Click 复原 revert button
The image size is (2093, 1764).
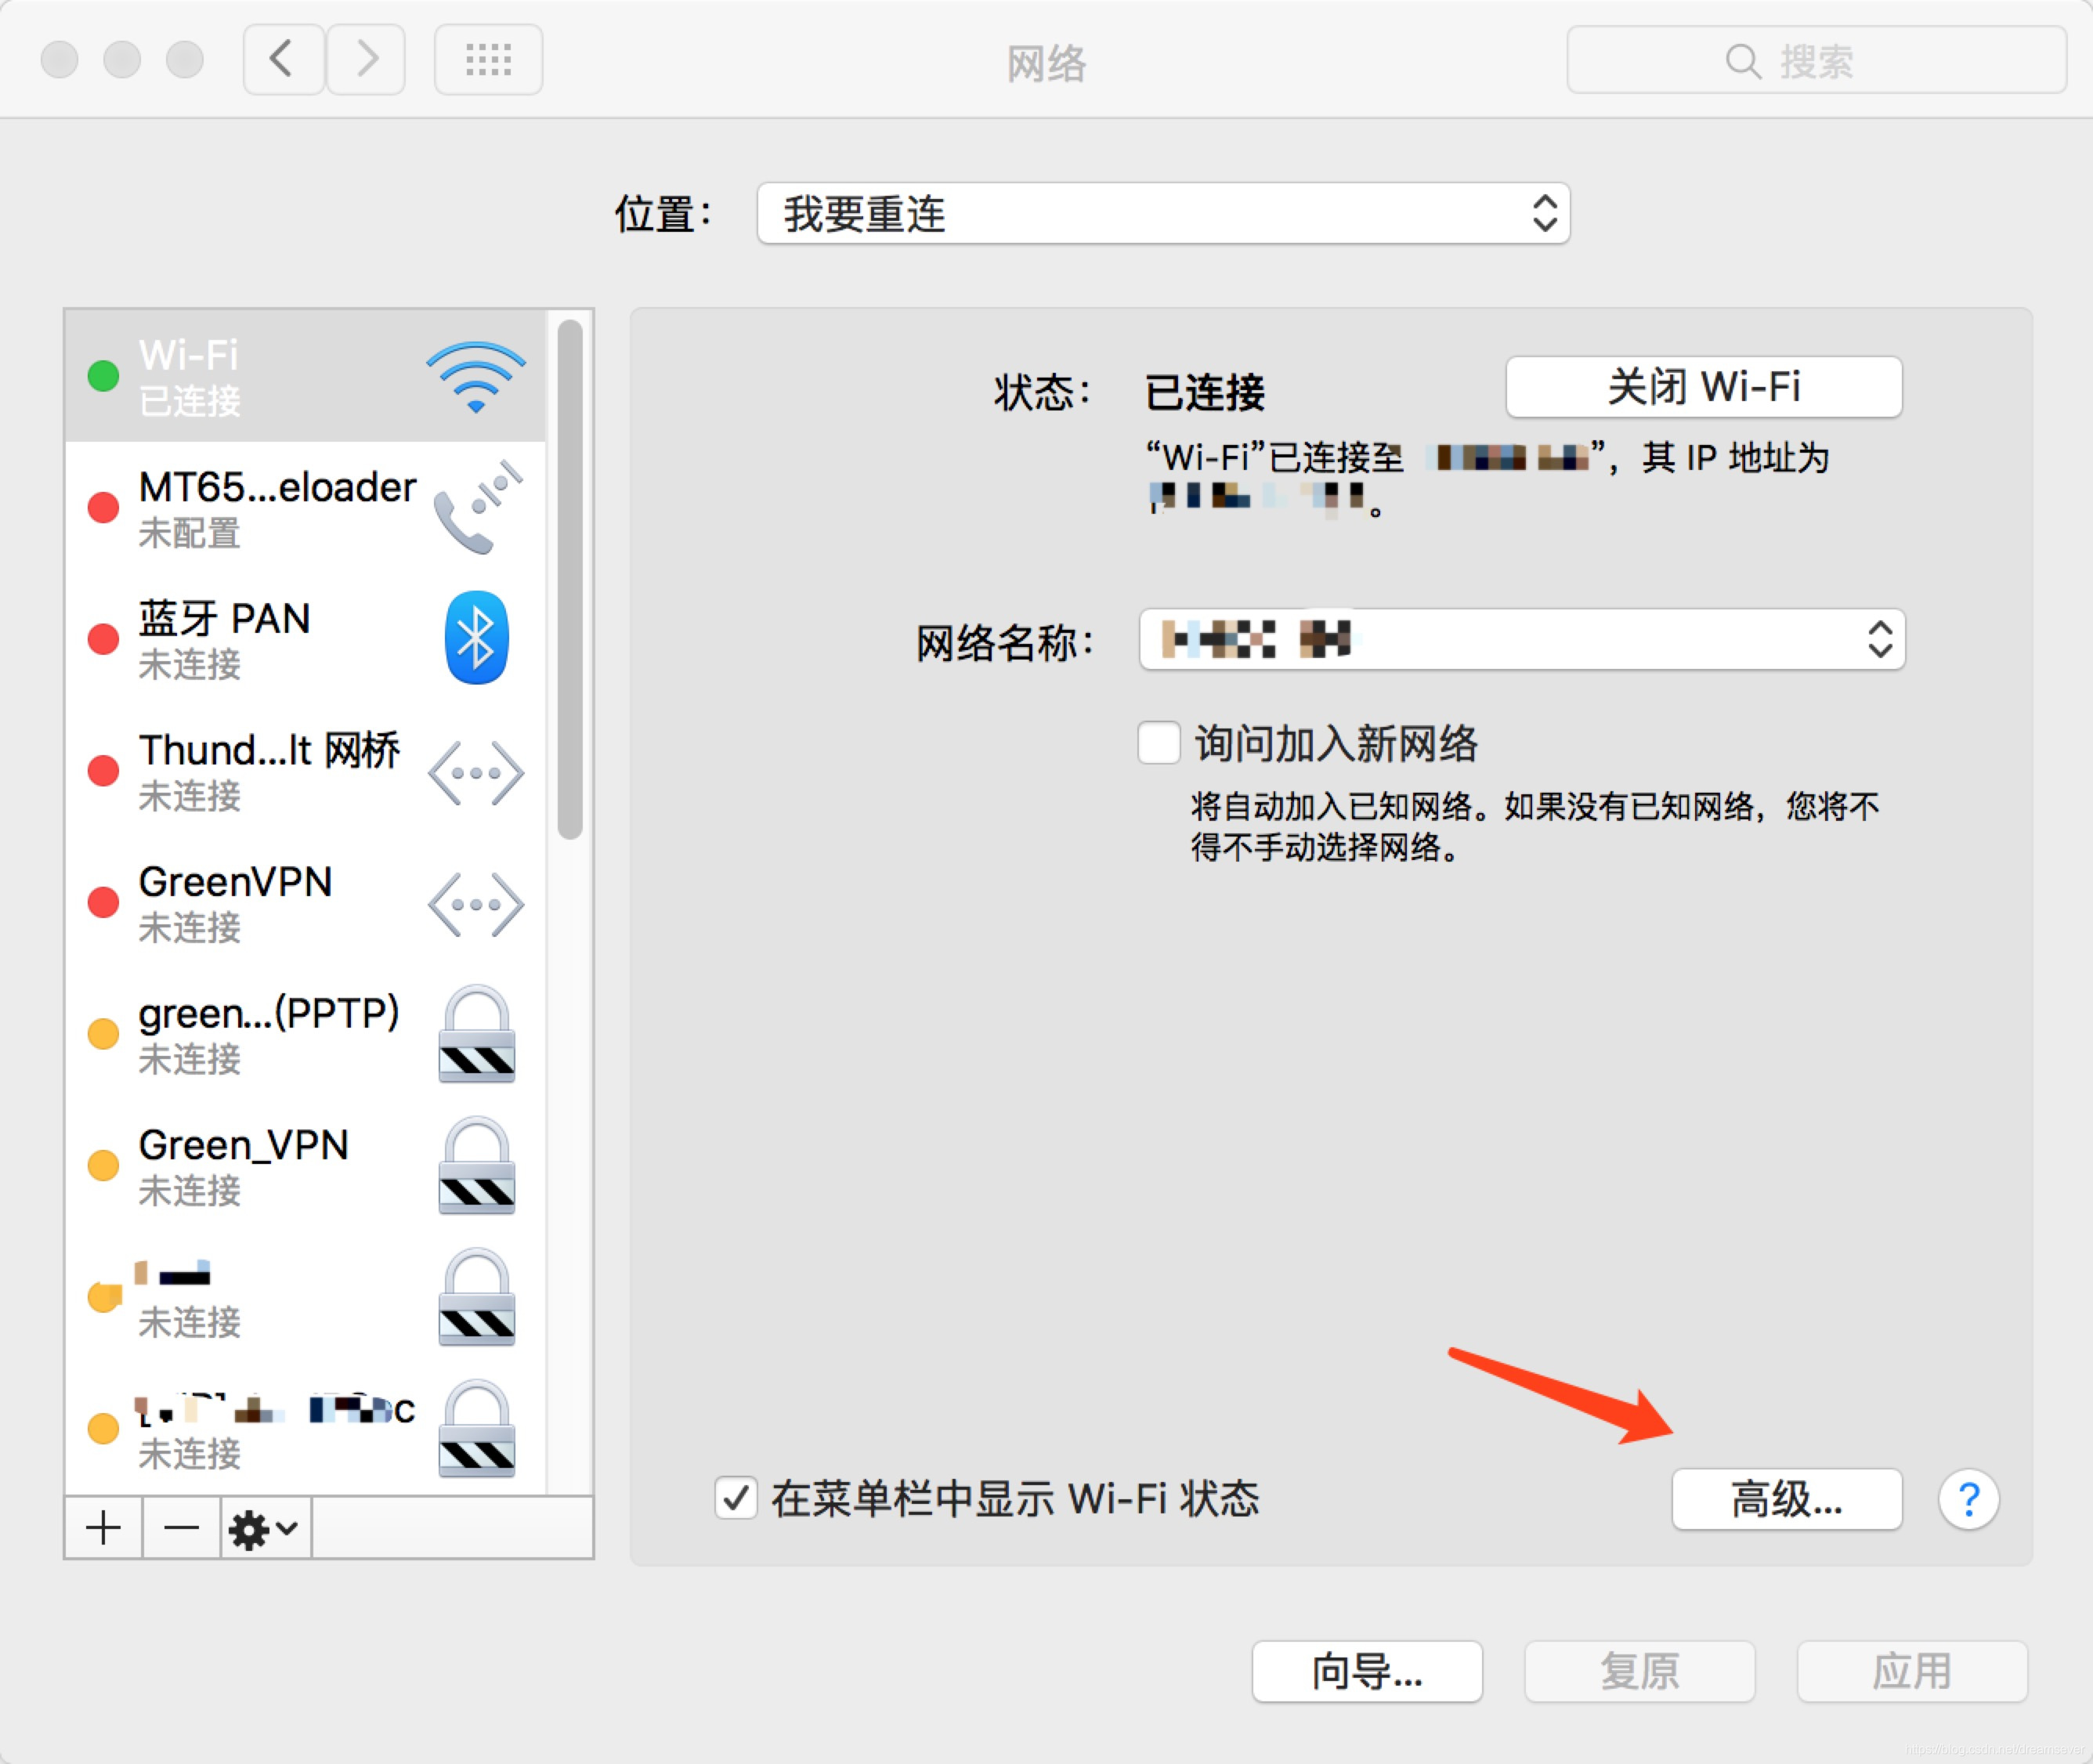click(x=1640, y=1671)
